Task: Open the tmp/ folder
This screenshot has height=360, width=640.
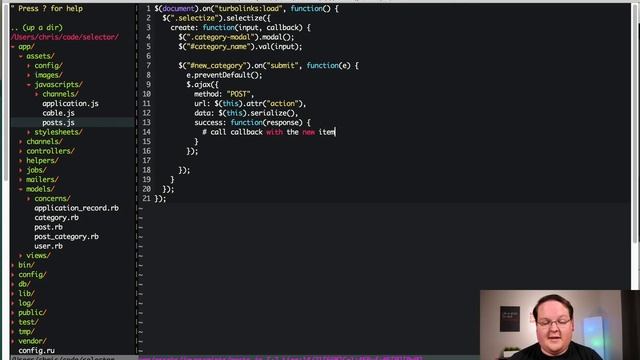Action: [x=26, y=331]
